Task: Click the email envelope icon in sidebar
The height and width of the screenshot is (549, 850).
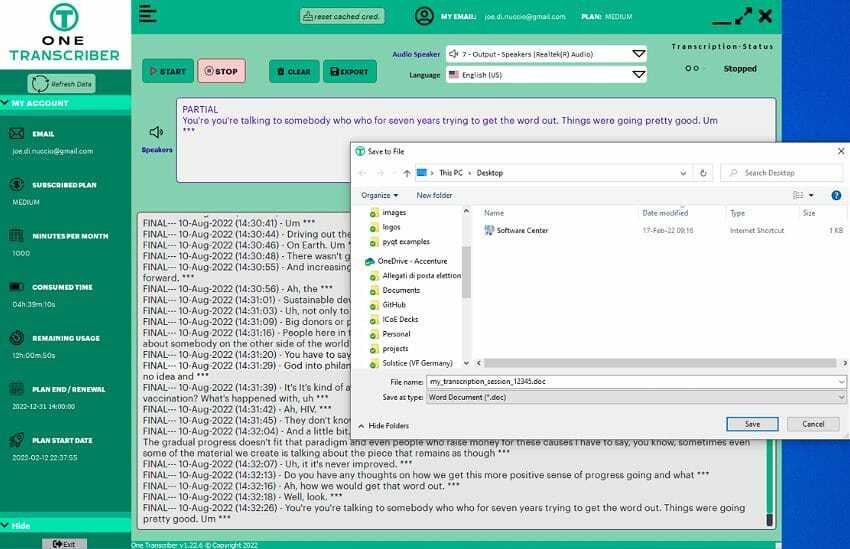Action: click(x=17, y=133)
